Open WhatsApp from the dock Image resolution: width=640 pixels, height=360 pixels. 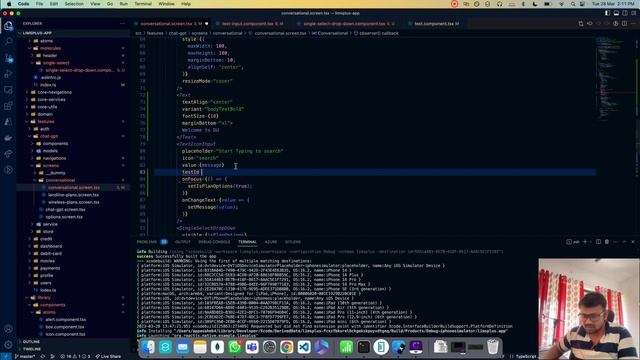click(x=235, y=347)
